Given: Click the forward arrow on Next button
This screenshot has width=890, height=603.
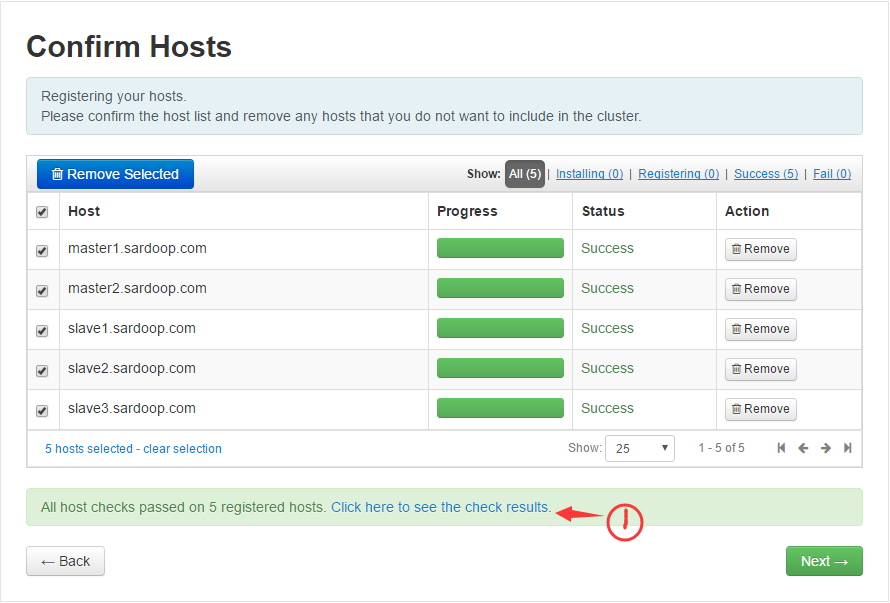Looking at the screenshot, I should tap(840, 561).
